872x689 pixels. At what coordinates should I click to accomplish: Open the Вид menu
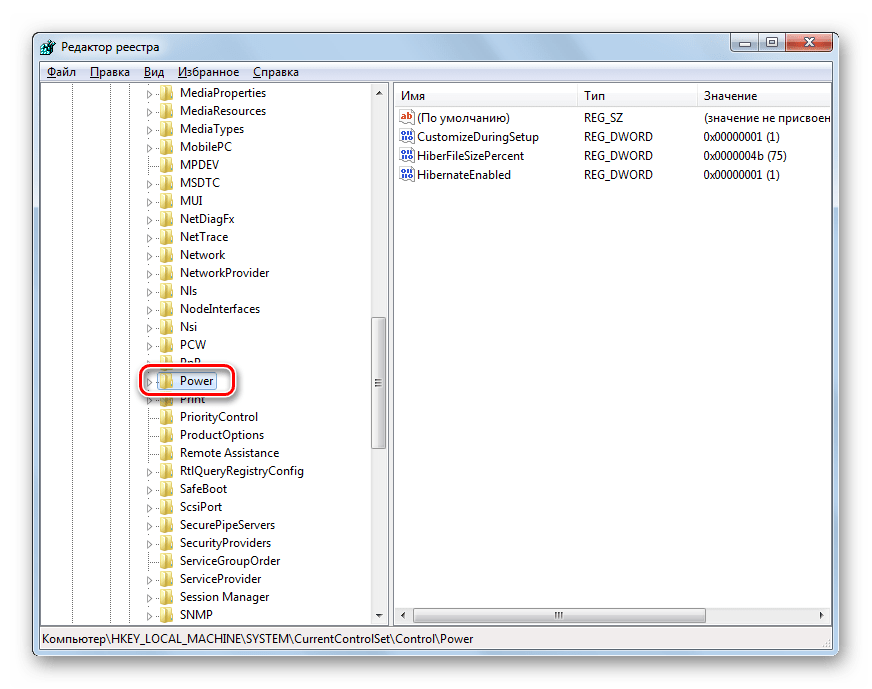coord(153,72)
